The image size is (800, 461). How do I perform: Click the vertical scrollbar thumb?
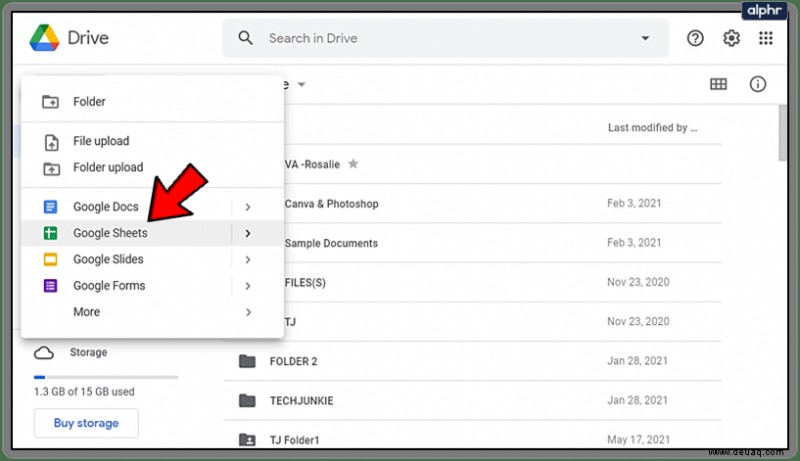point(783,133)
